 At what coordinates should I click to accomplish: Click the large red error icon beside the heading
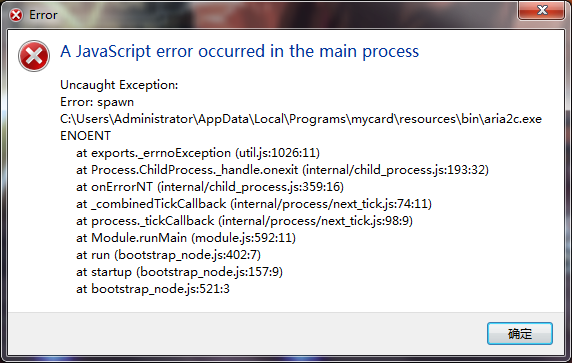click(x=34, y=56)
